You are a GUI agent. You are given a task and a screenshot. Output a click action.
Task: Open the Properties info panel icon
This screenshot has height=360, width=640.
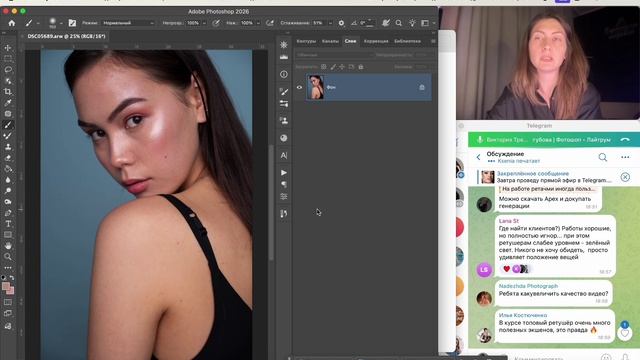click(x=284, y=74)
